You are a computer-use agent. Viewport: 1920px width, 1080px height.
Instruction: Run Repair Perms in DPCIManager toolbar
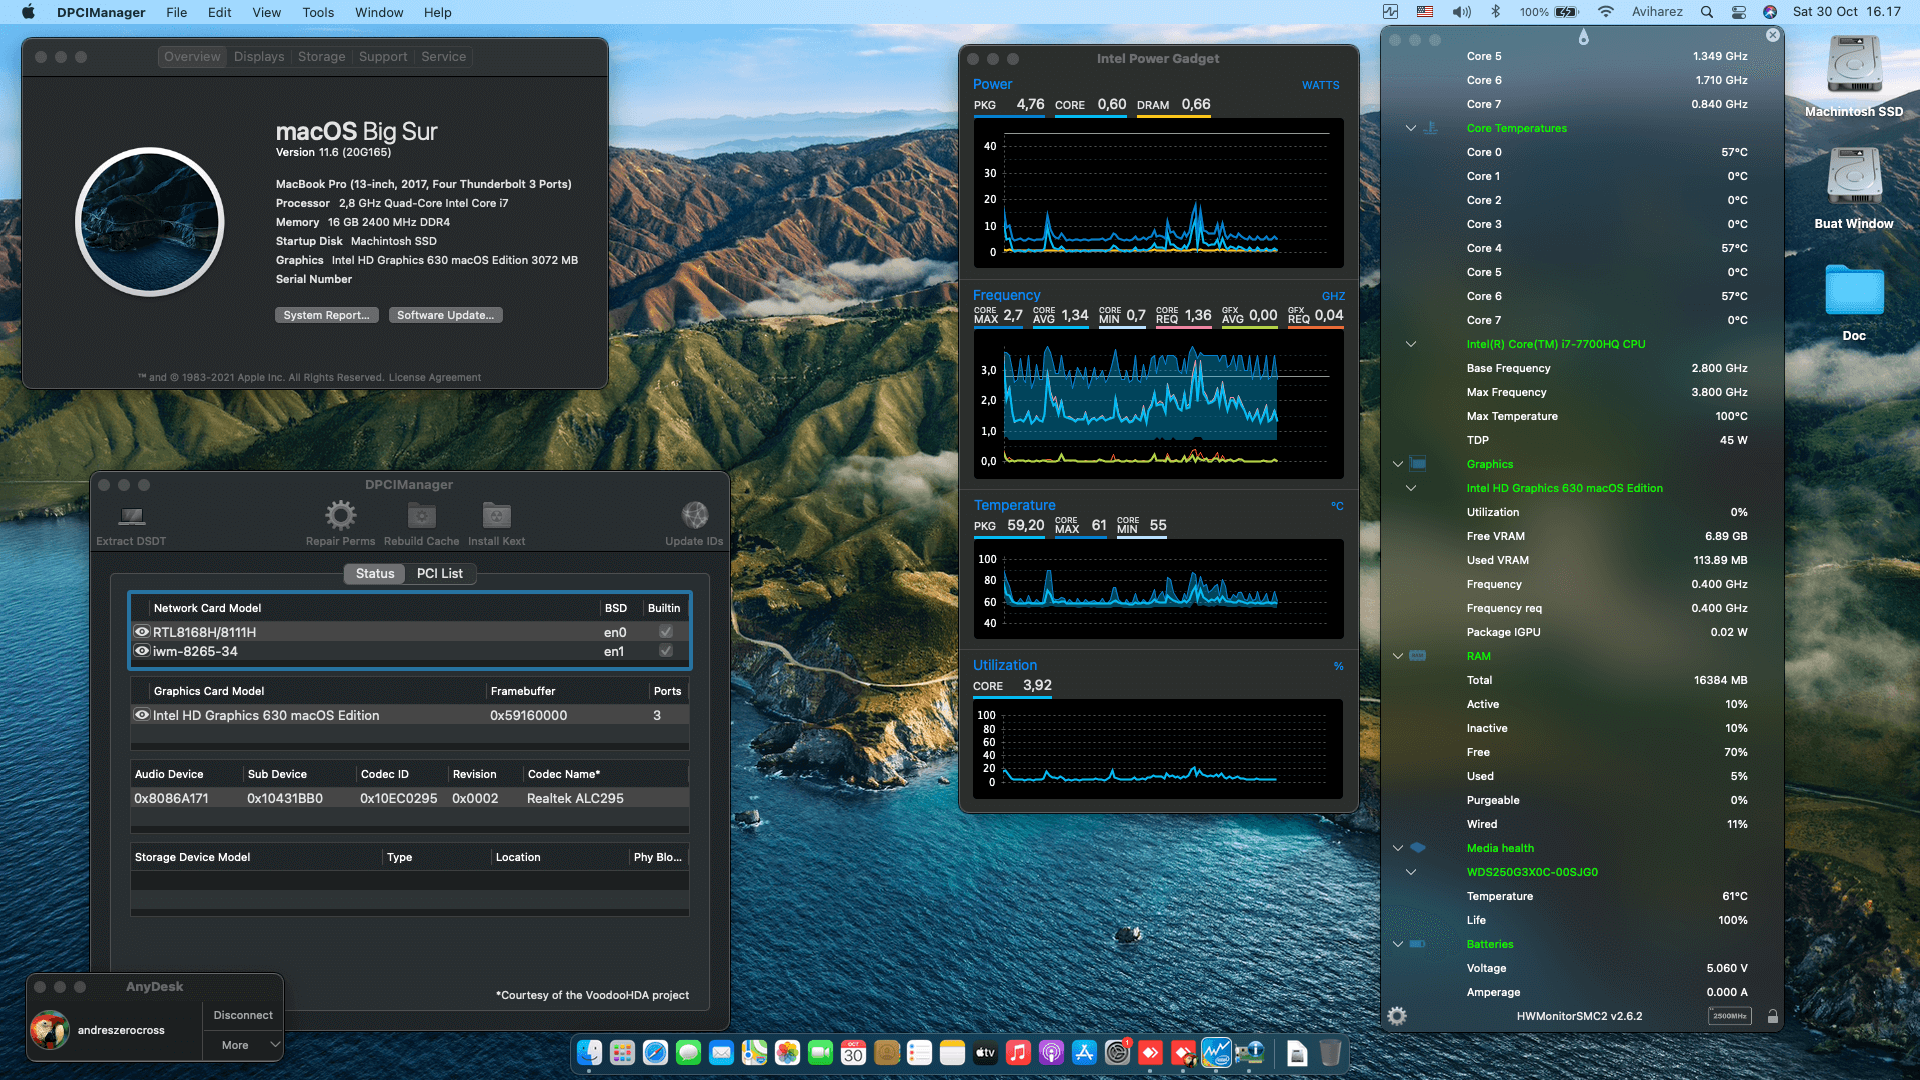tap(340, 524)
